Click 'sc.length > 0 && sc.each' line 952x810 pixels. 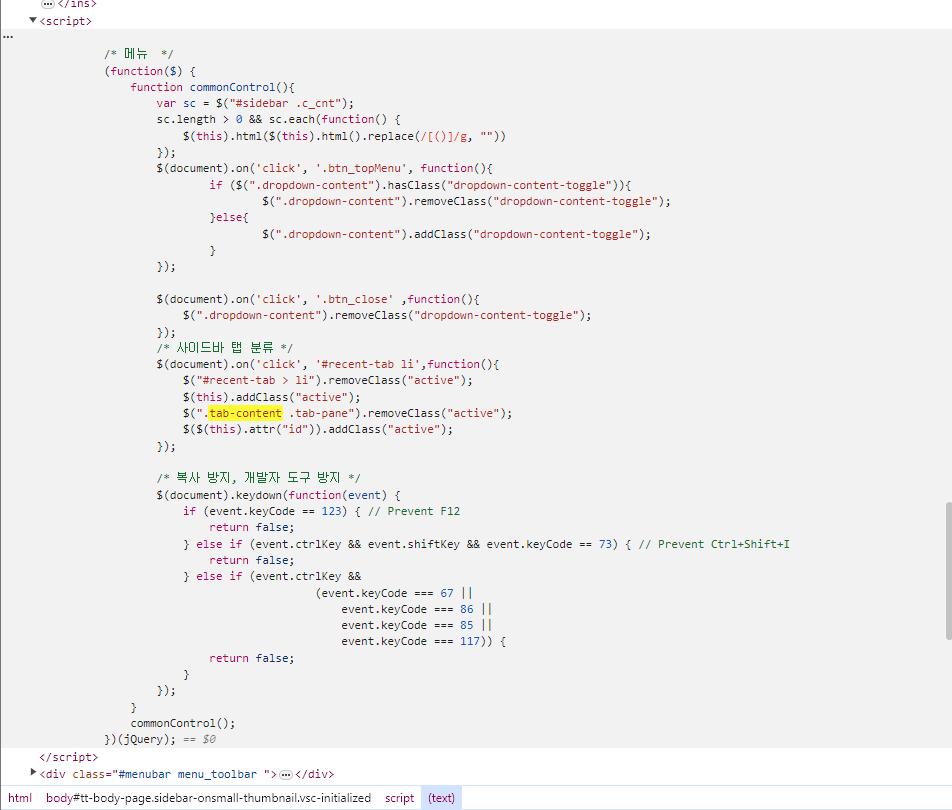click(x=279, y=119)
